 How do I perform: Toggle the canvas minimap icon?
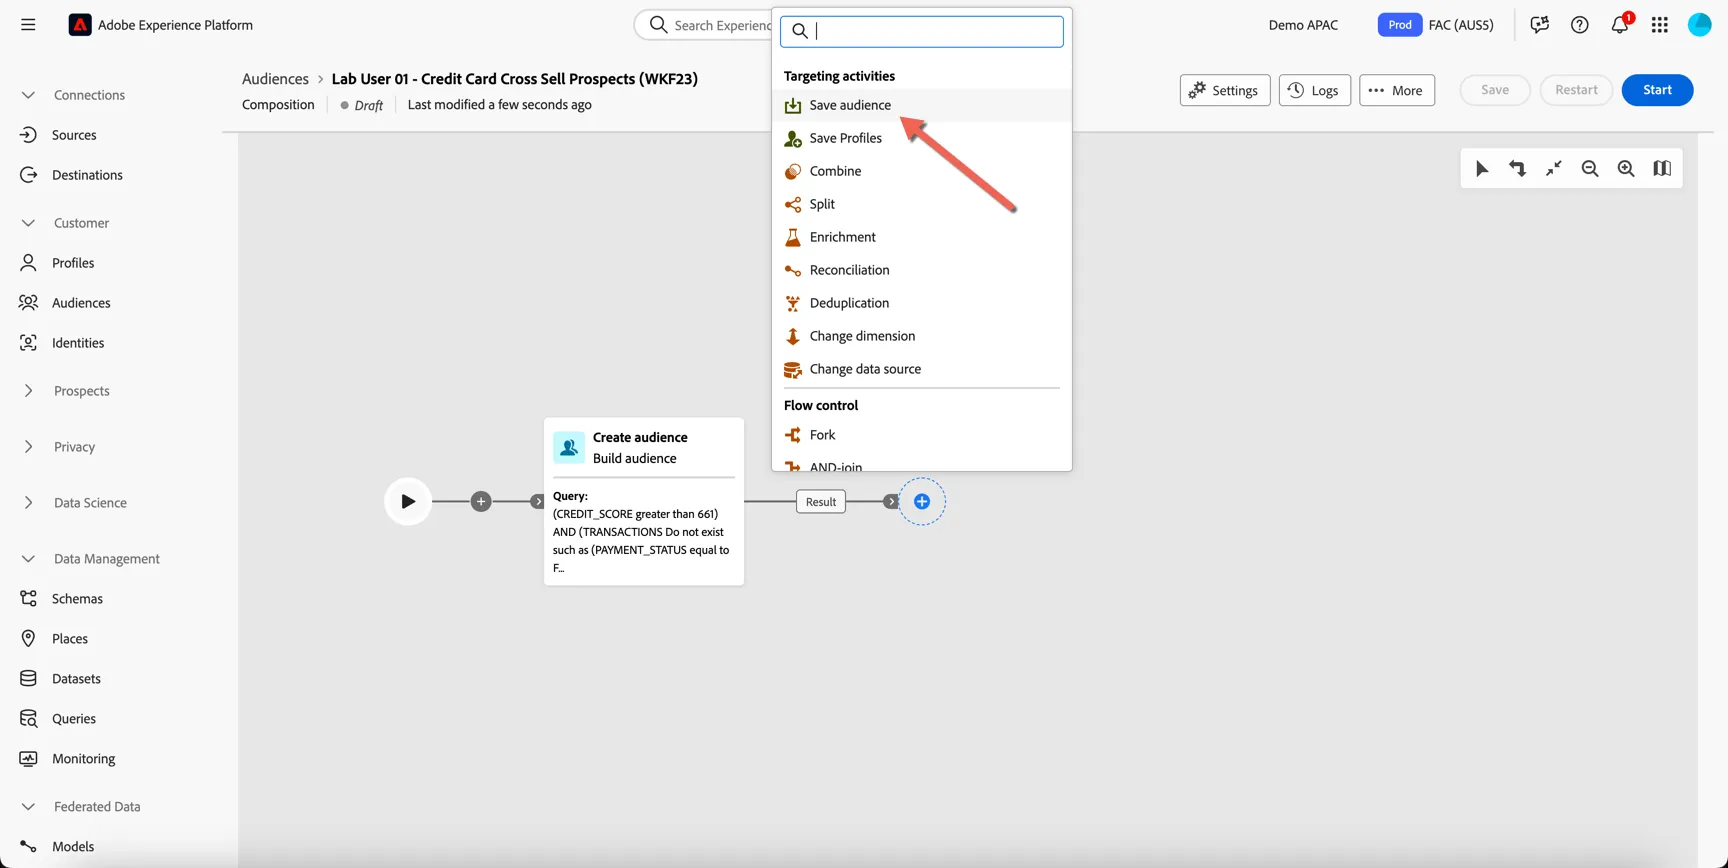[x=1662, y=169]
